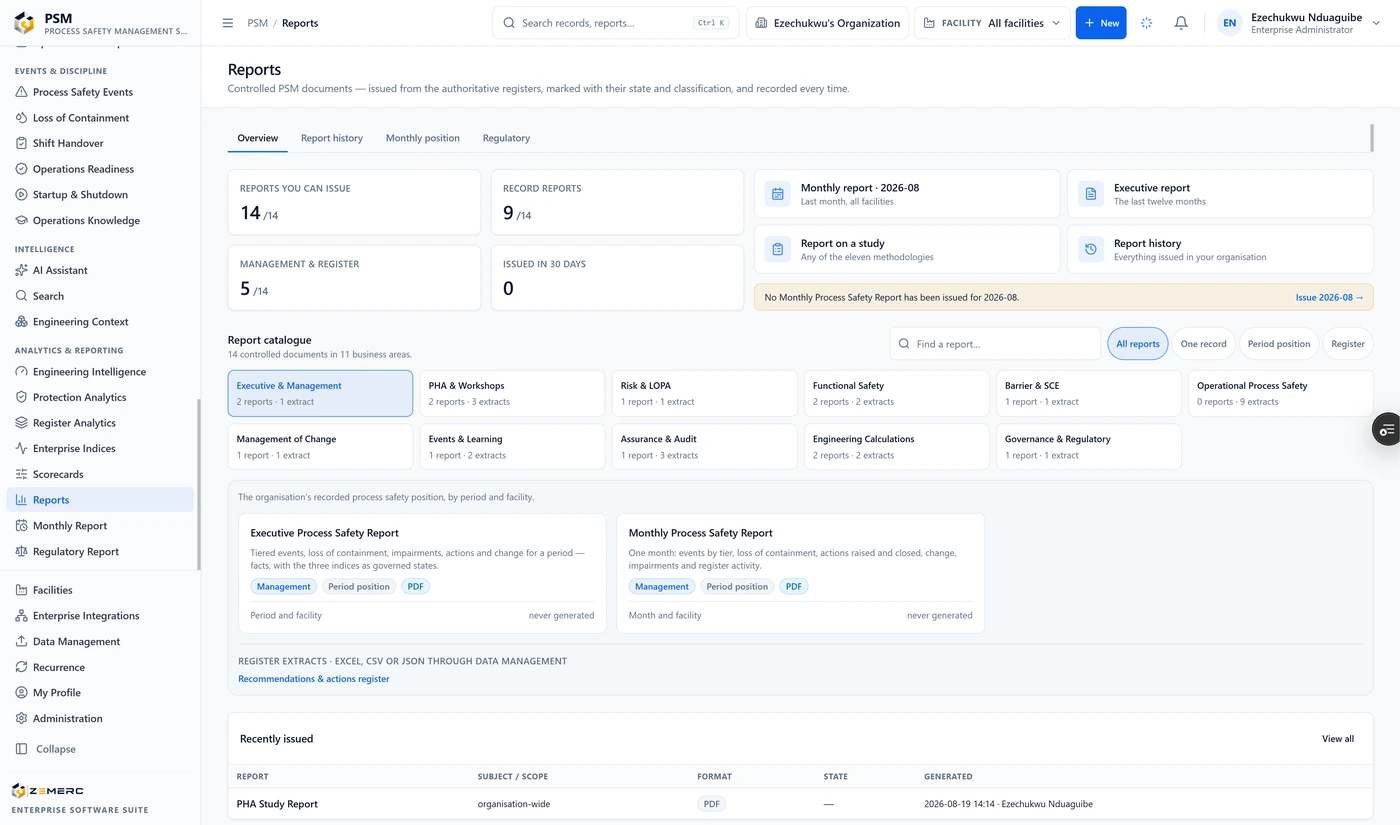Image resolution: width=1400 pixels, height=825 pixels.
Task: Click the Find a report search field
Action: pyautogui.click(x=995, y=344)
